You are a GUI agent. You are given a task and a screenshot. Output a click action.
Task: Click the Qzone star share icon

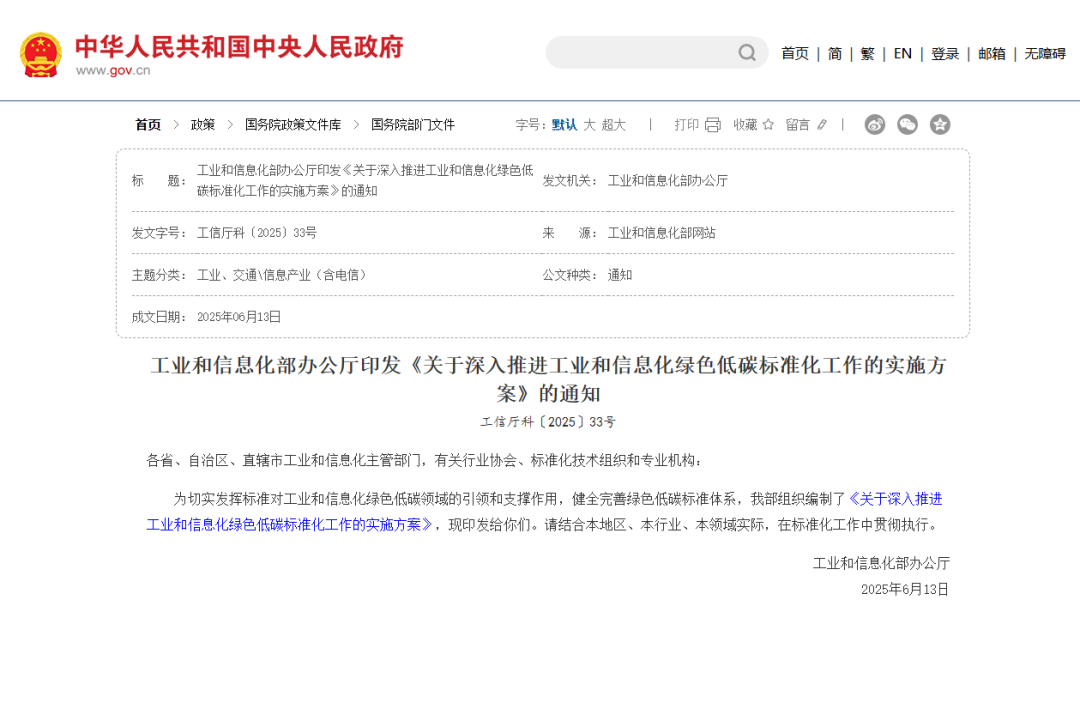[940, 124]
